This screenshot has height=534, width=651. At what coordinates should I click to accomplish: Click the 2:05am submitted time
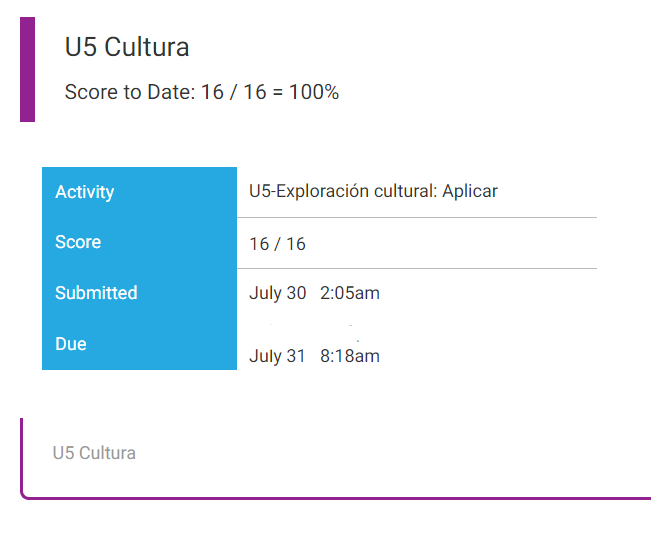350,293
